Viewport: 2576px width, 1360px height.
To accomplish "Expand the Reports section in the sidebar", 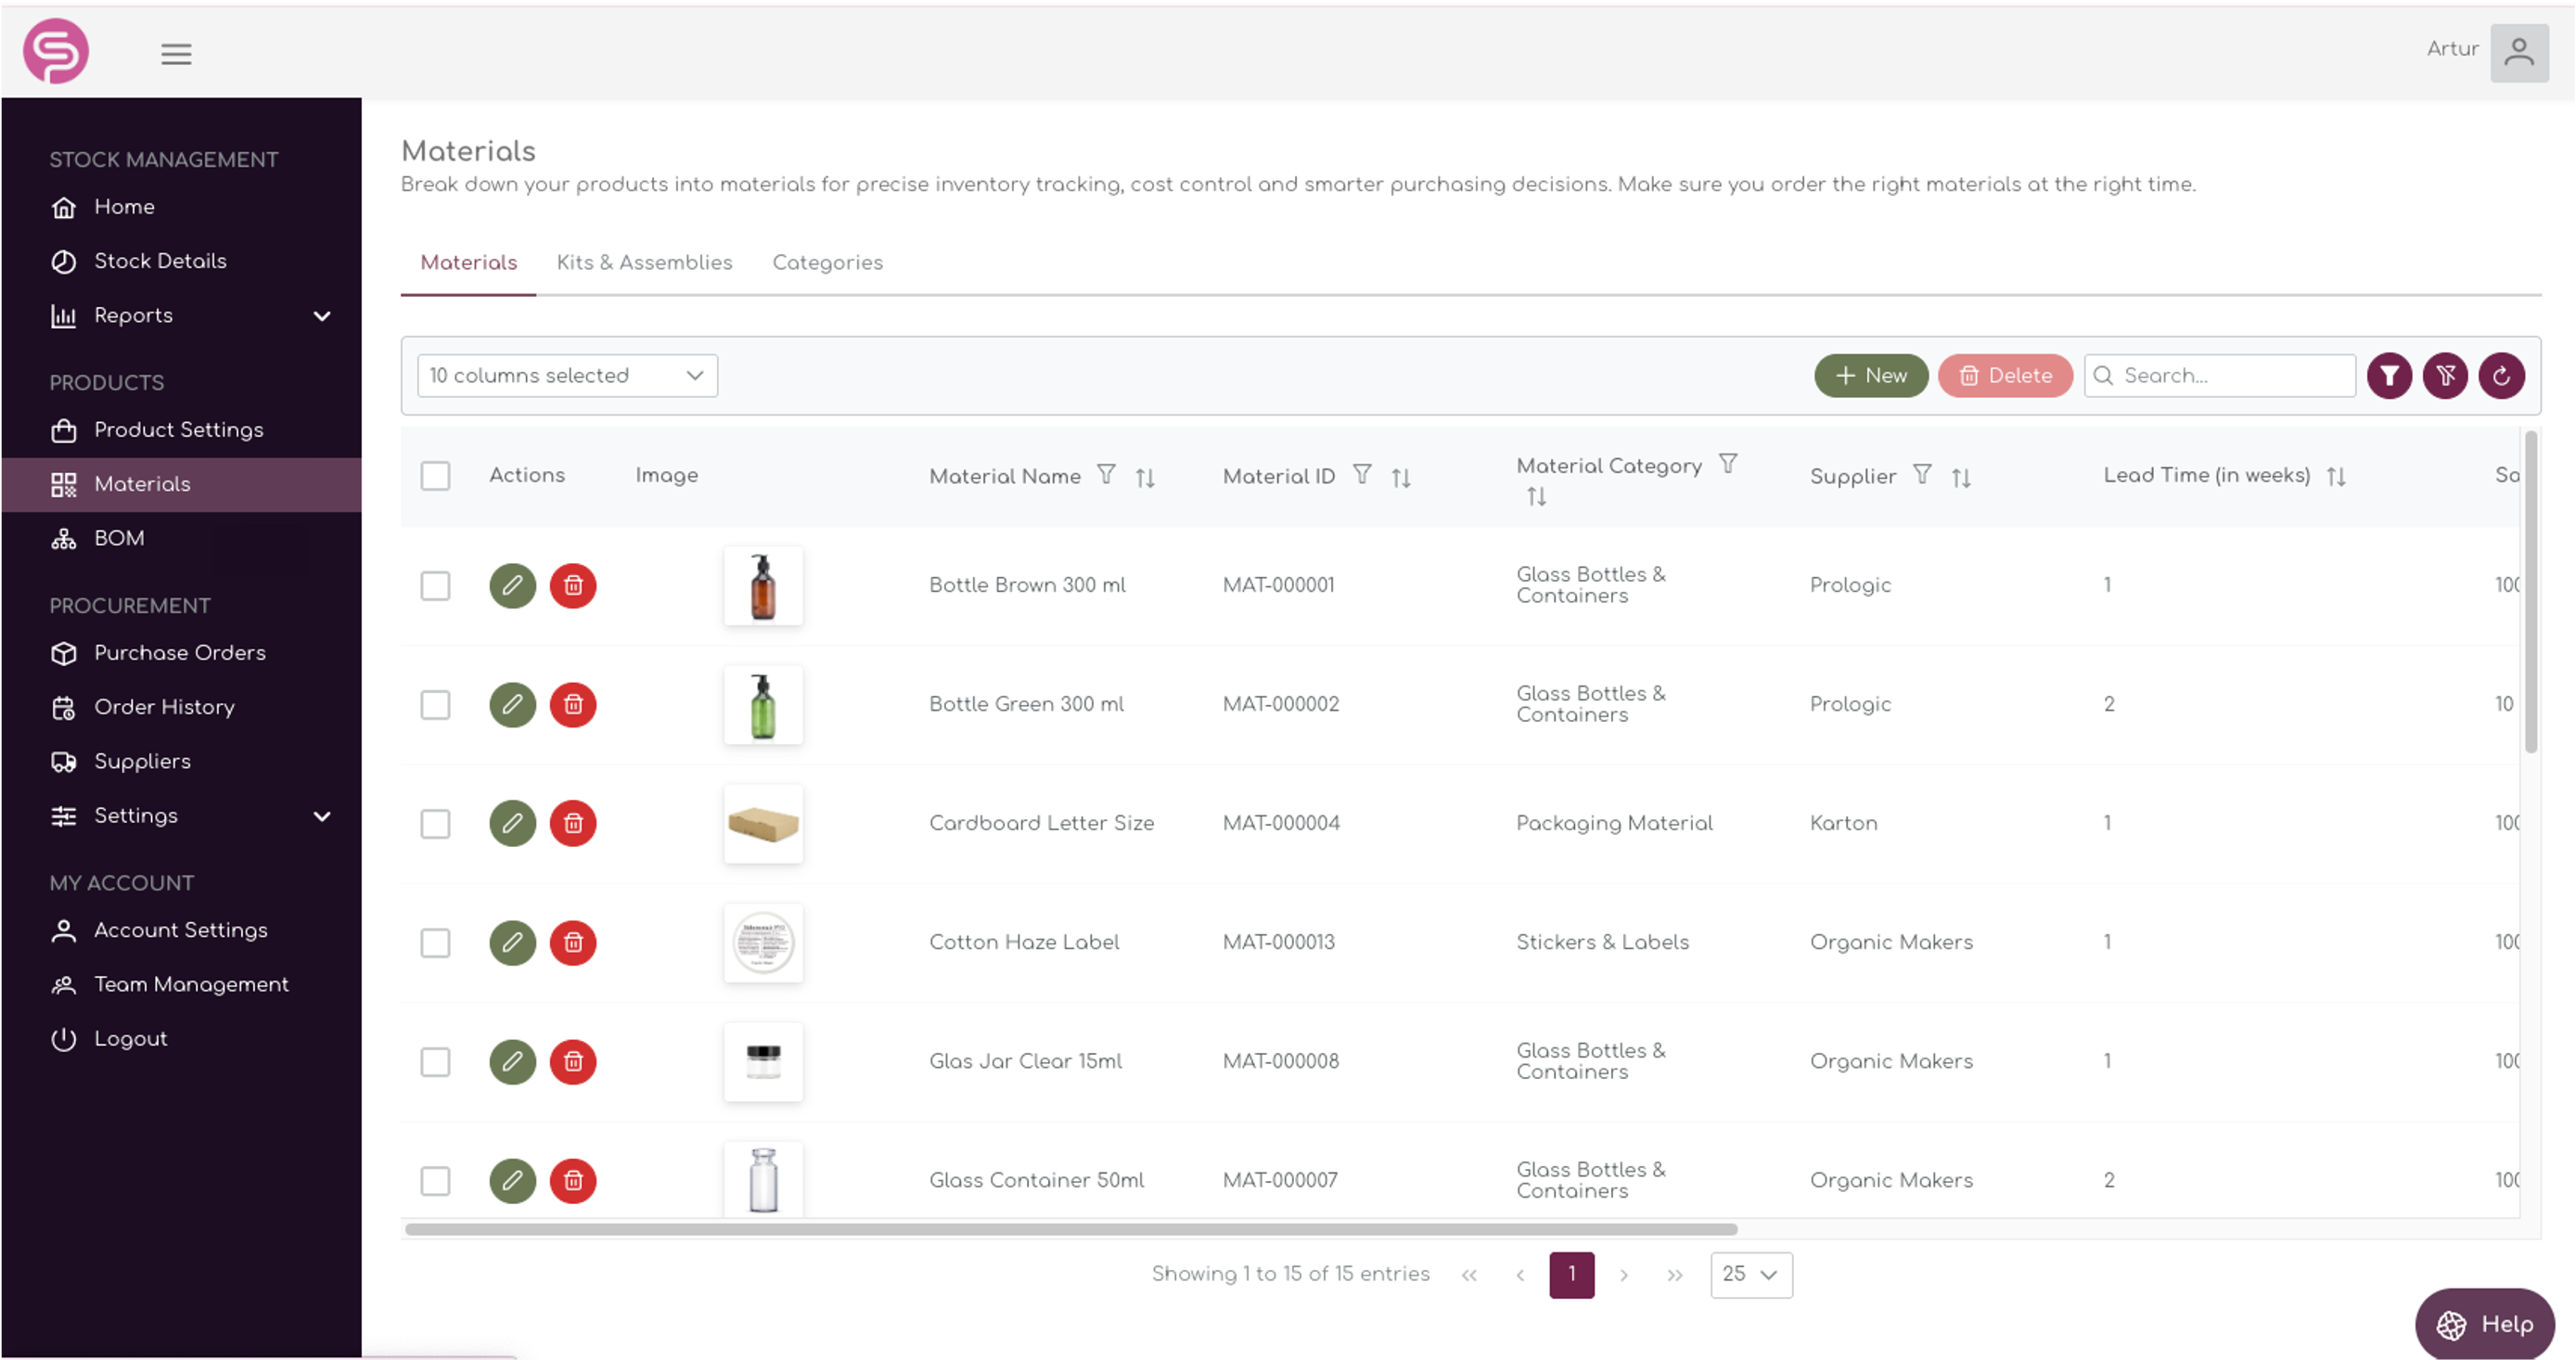I will click(322, 315).
